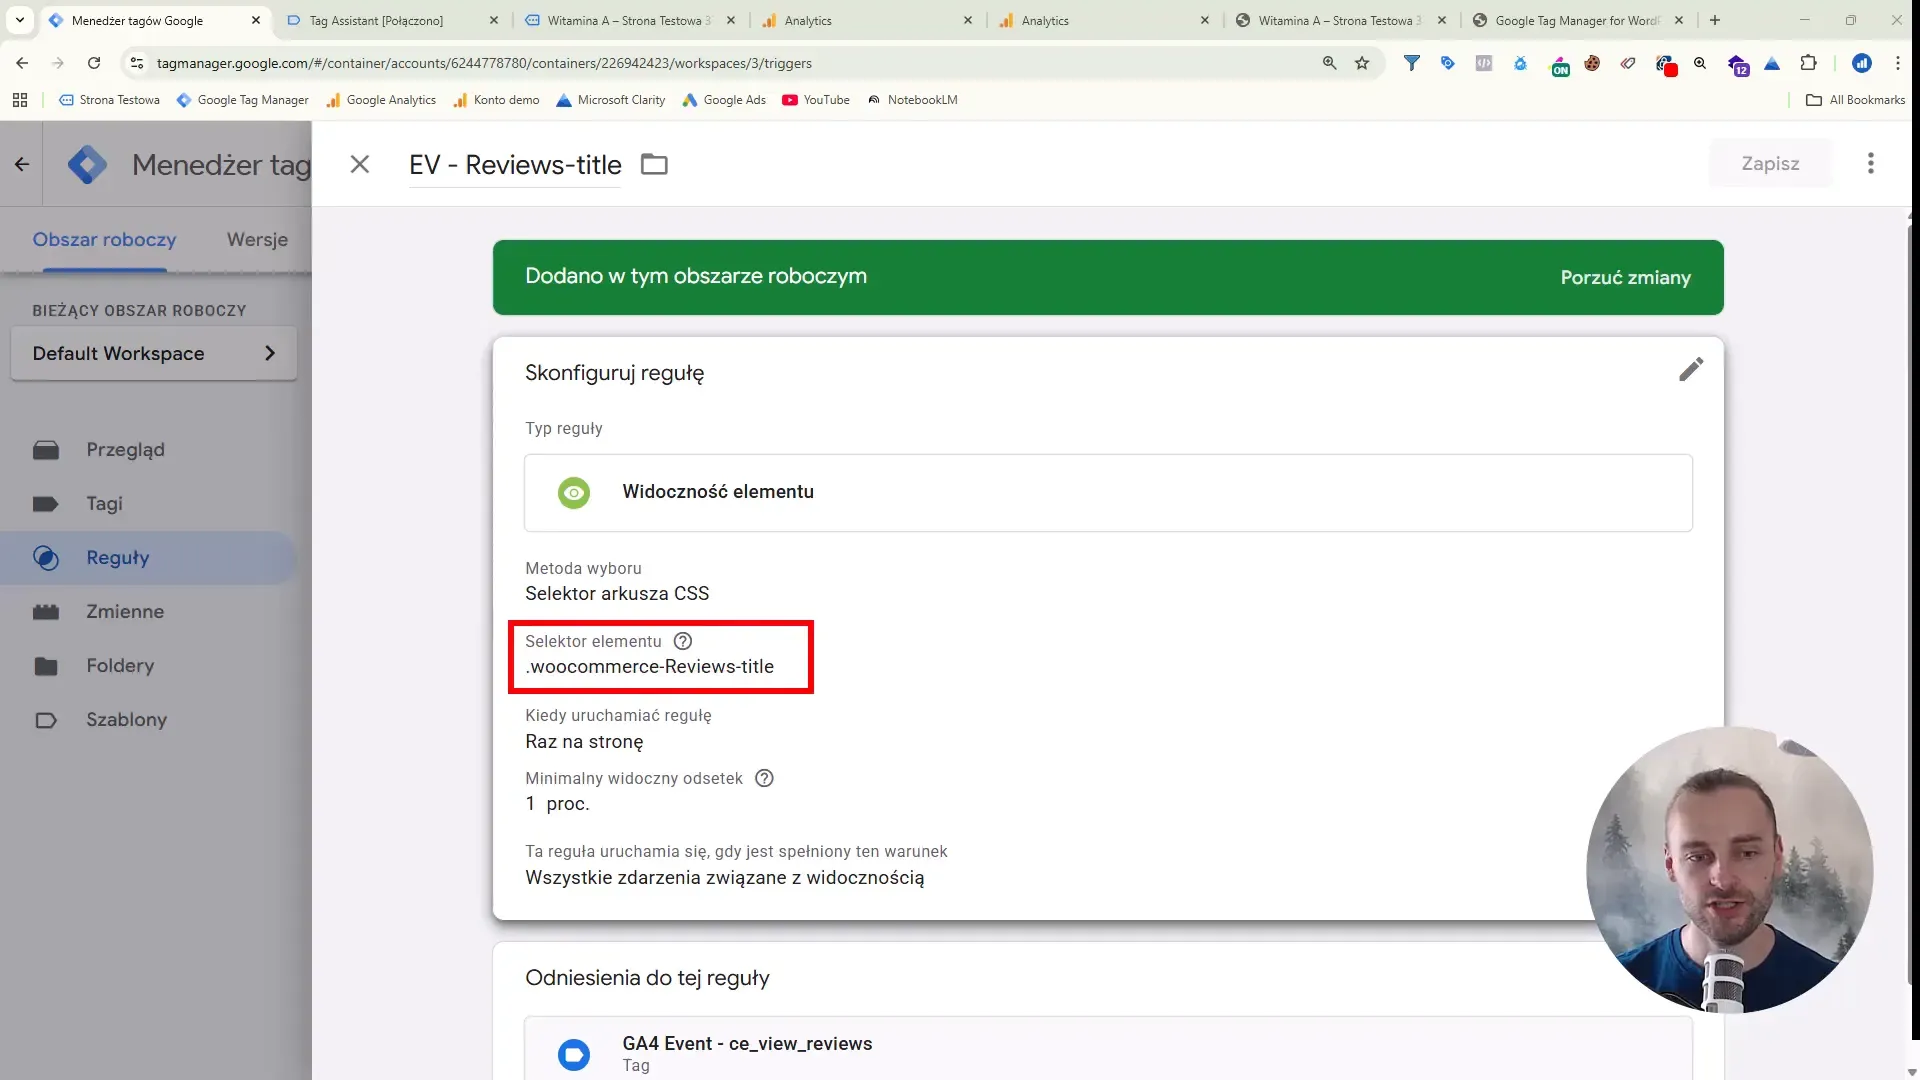This screenshot has height=1080, width=1920.
Task: Click the .woocommerce-Reviews-title selector value
Action: point(650,667)
